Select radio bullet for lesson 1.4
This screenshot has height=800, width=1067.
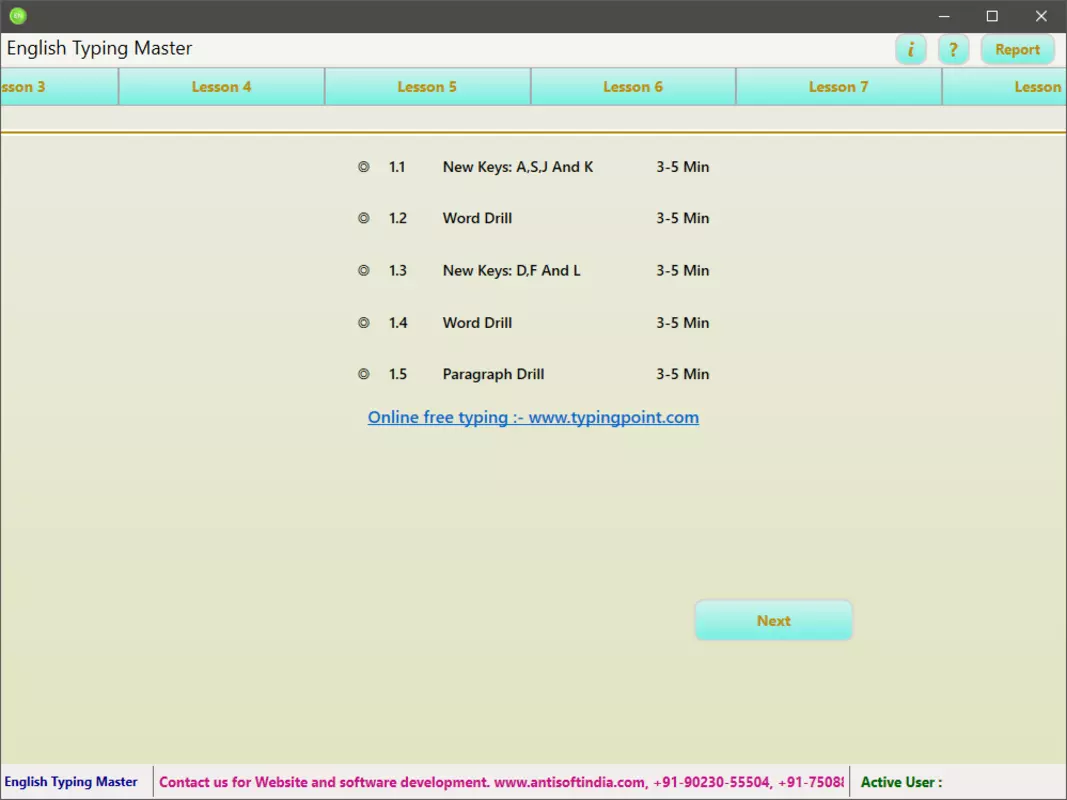click(x=364, y=322)
